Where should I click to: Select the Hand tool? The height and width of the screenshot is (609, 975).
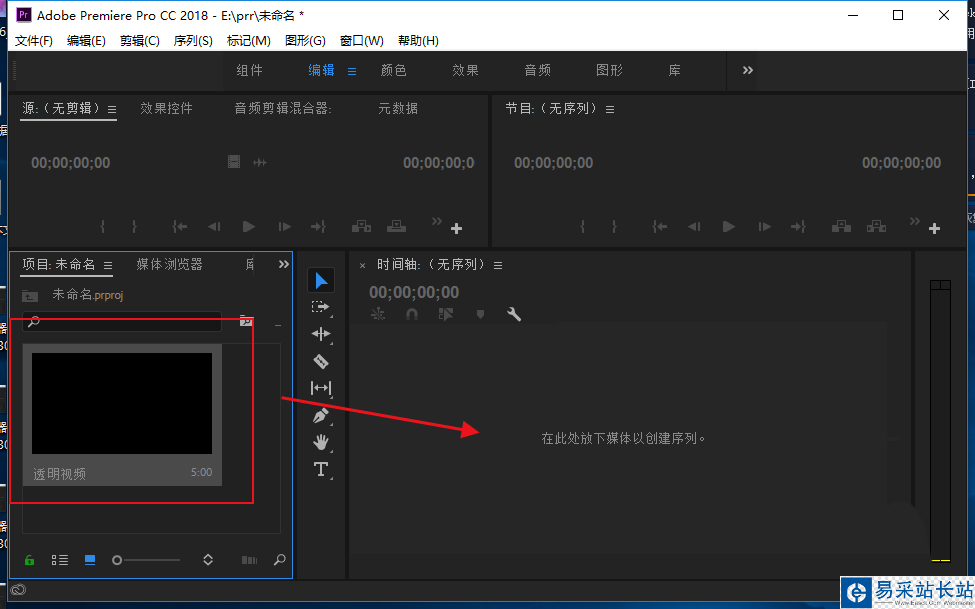coord(321,442)
